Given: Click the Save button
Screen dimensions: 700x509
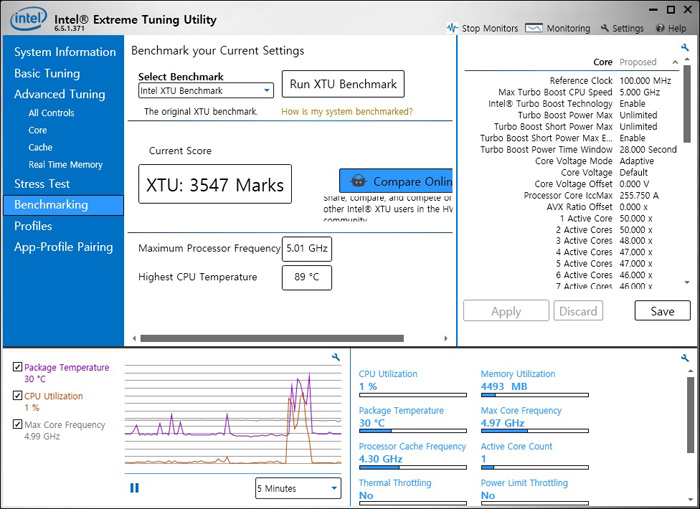Looking at the screenshot, I should pos(662,311).
